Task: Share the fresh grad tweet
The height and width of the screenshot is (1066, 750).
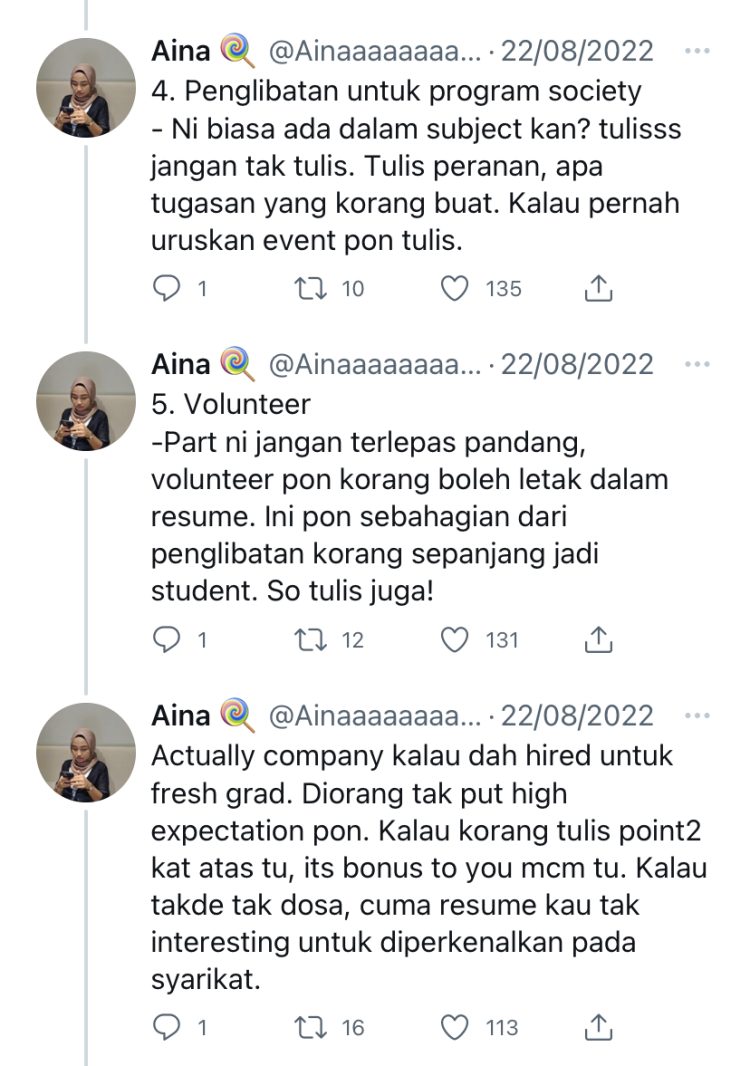Action: coord(597,1026)
